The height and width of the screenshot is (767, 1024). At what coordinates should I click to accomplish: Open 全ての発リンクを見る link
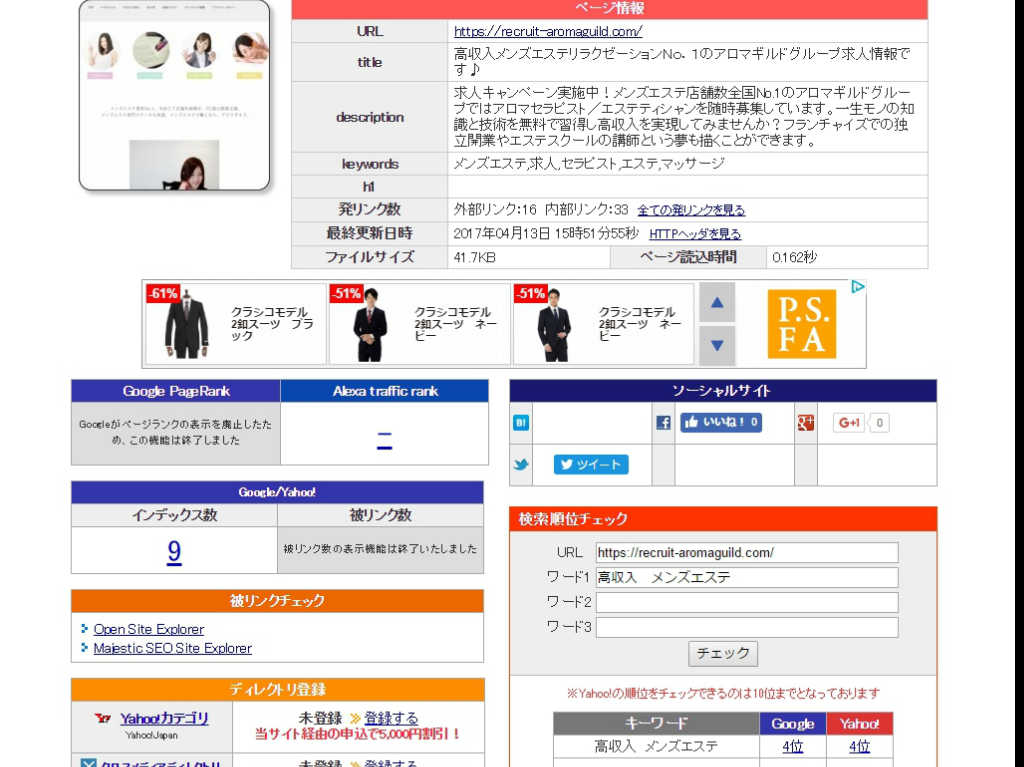(x=691, y=210)
